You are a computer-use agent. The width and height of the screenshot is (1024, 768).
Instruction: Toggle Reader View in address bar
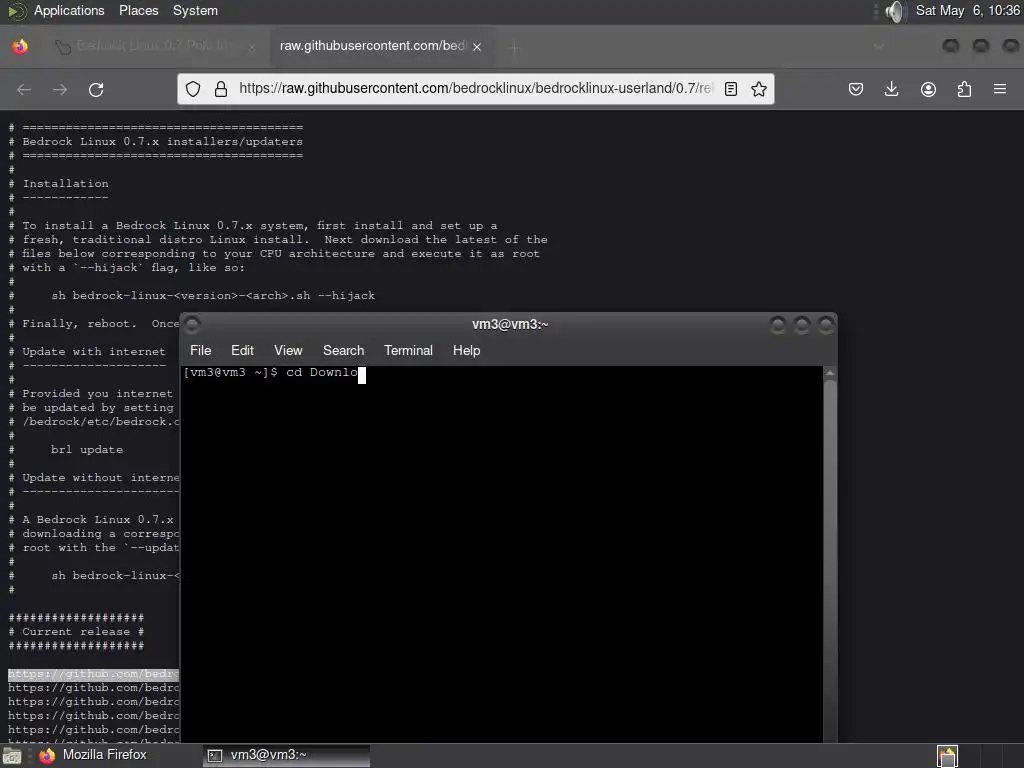[731, 89]
